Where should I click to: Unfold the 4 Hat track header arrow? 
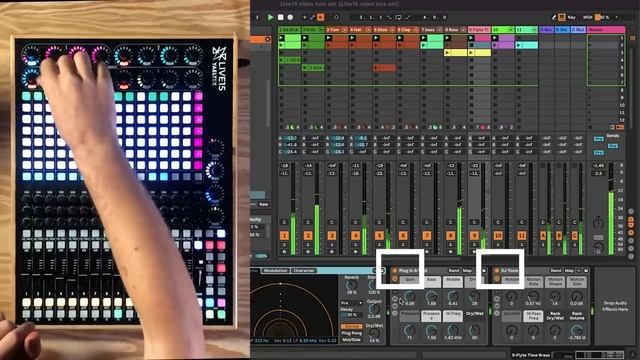(369, 30)
